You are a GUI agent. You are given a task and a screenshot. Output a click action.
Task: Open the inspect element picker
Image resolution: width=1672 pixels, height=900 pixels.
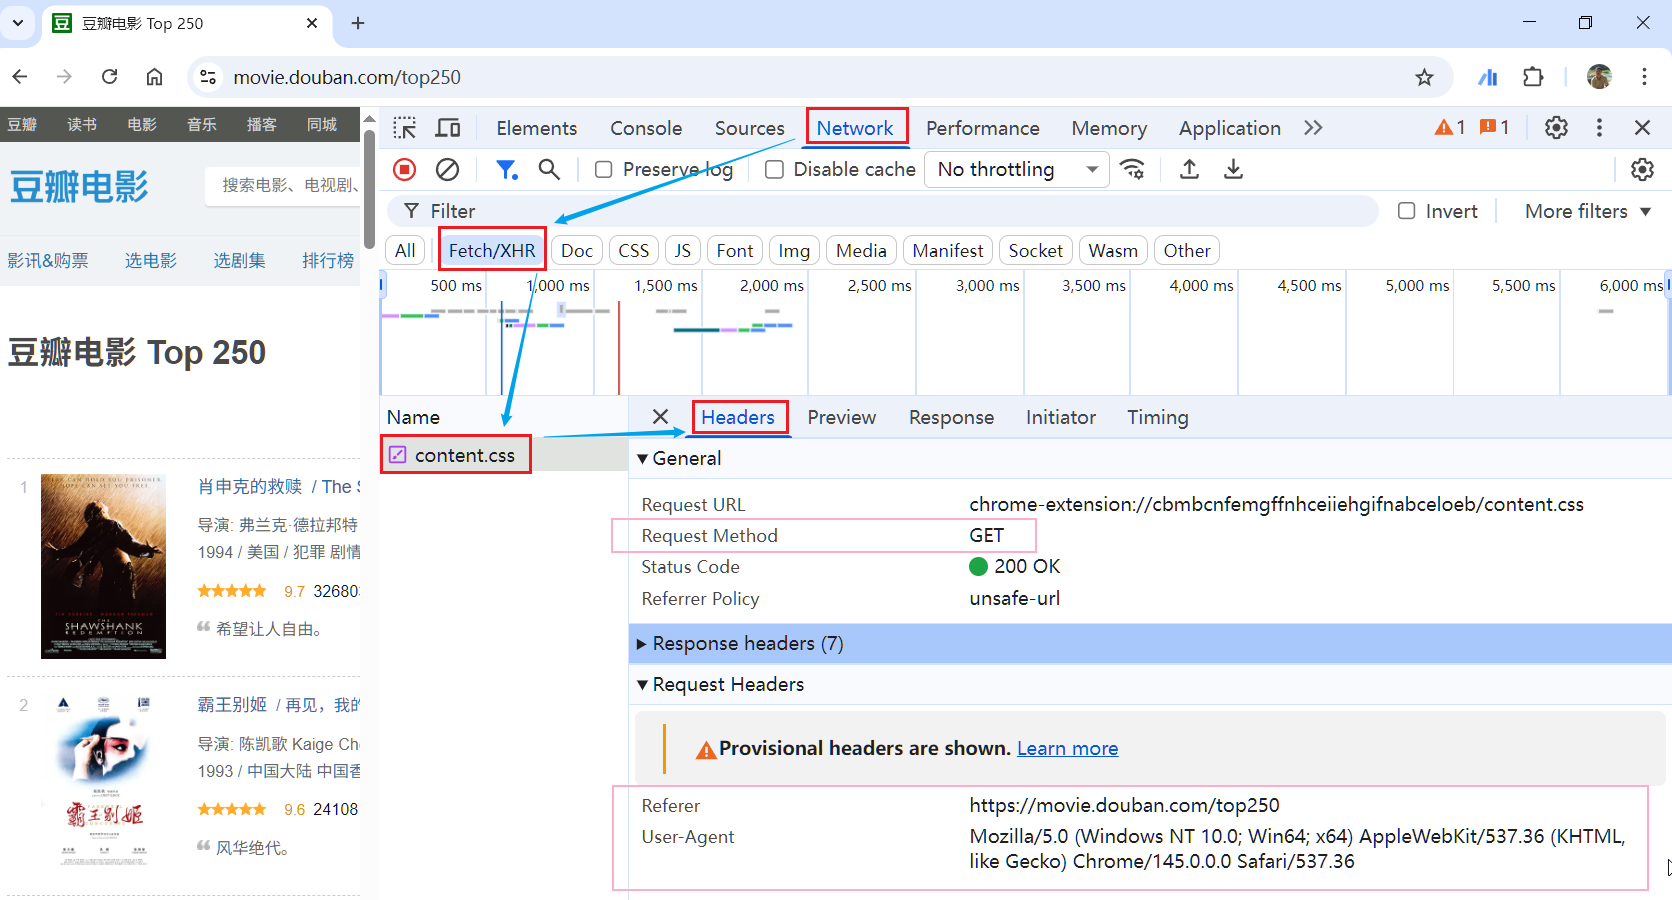click(x=404, y=128)
